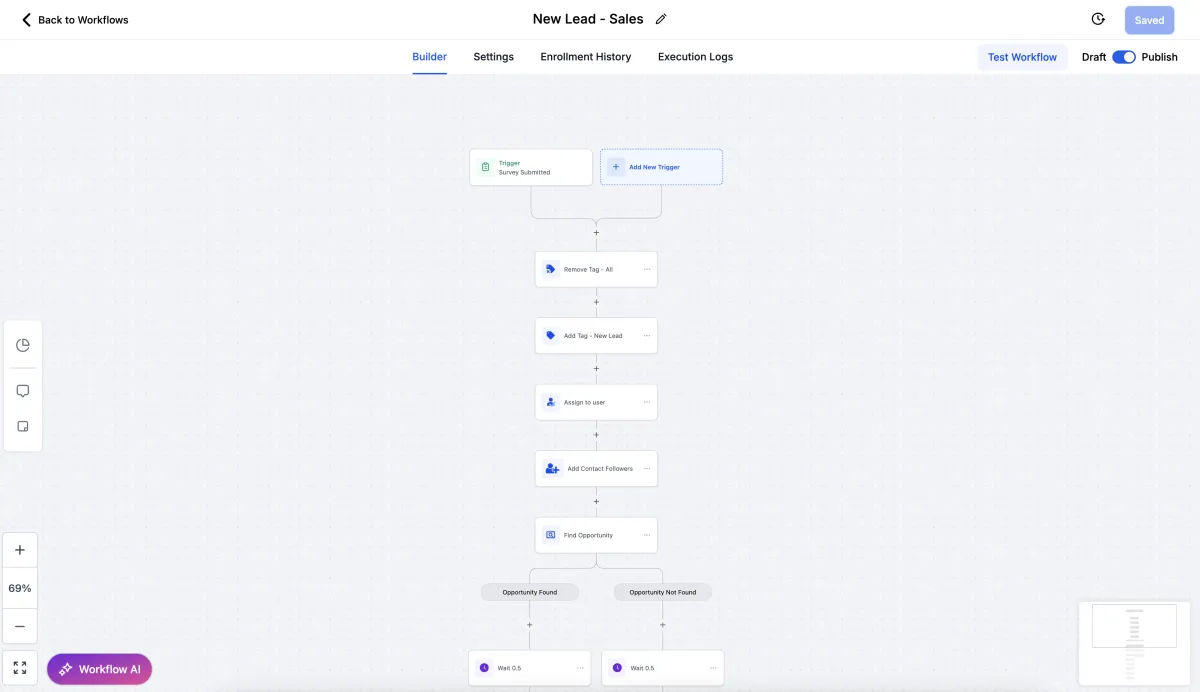The width and height of the screenshot is (1200, 692).
Task: Select the Survey Submitted trigger node
Action: [x=531, y=168]
